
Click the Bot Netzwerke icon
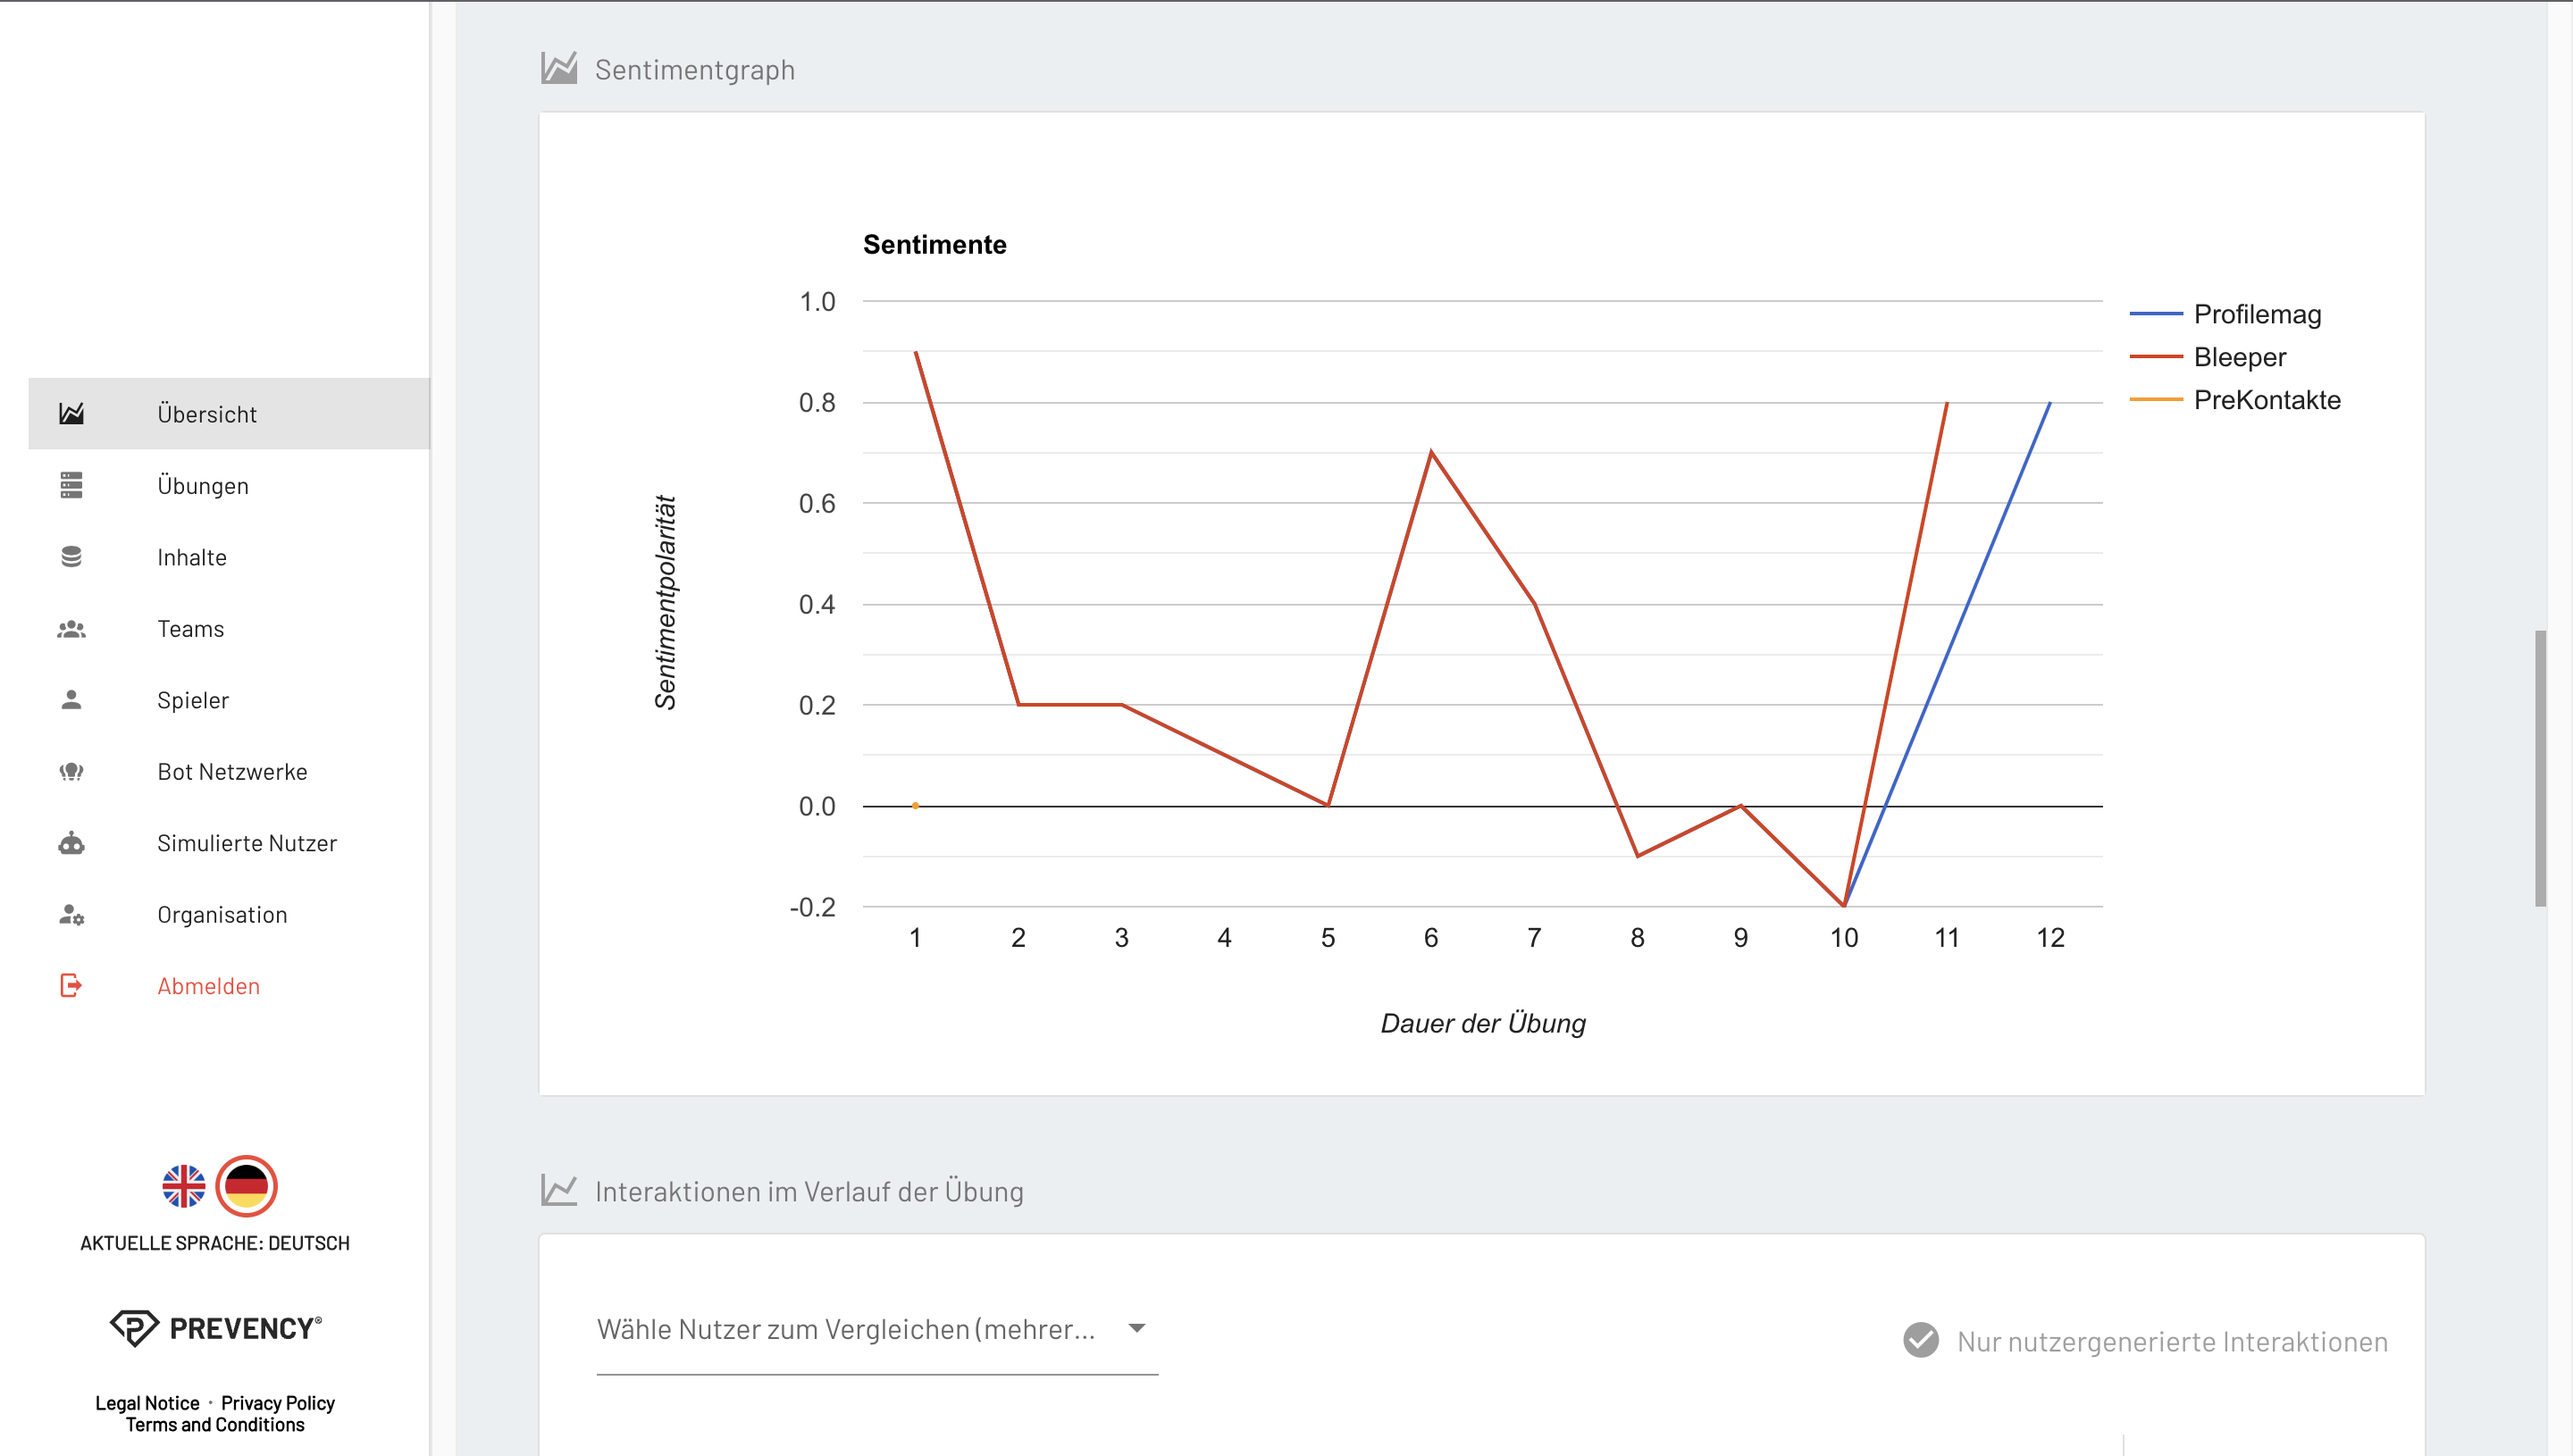(x=71, y=772)
